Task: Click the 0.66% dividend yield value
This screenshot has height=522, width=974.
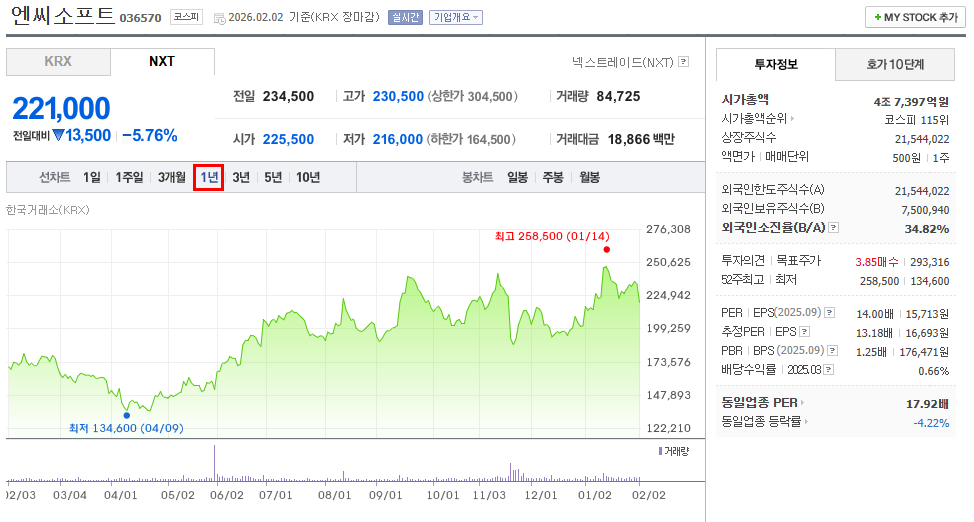Action: click(934, 371)
